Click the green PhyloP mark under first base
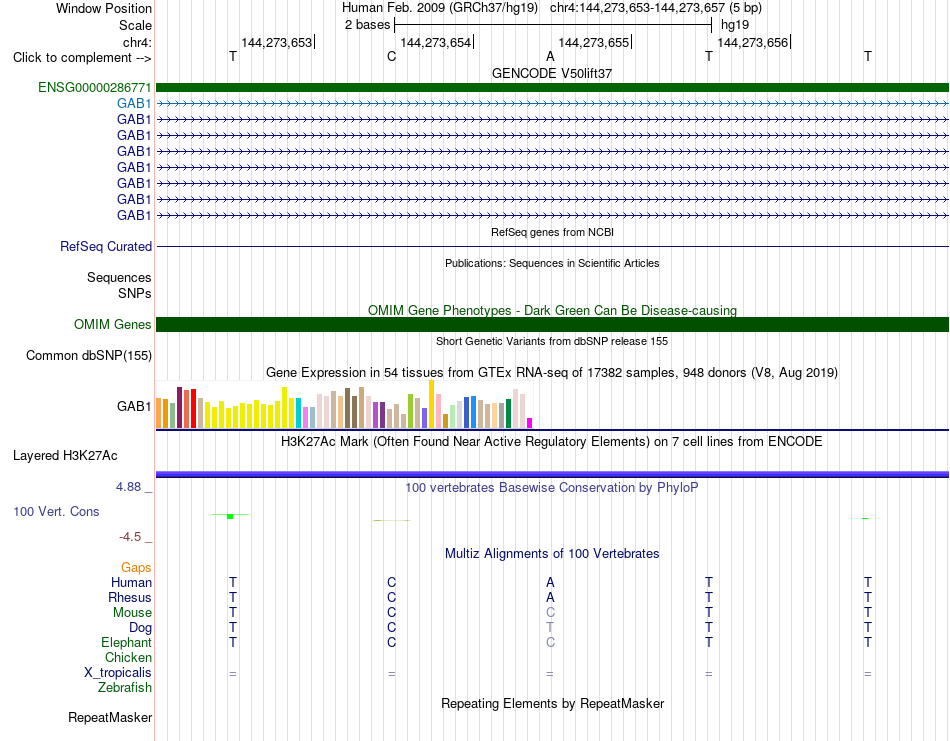This screenshot has height=741, width=950. [x=230, y=516]
